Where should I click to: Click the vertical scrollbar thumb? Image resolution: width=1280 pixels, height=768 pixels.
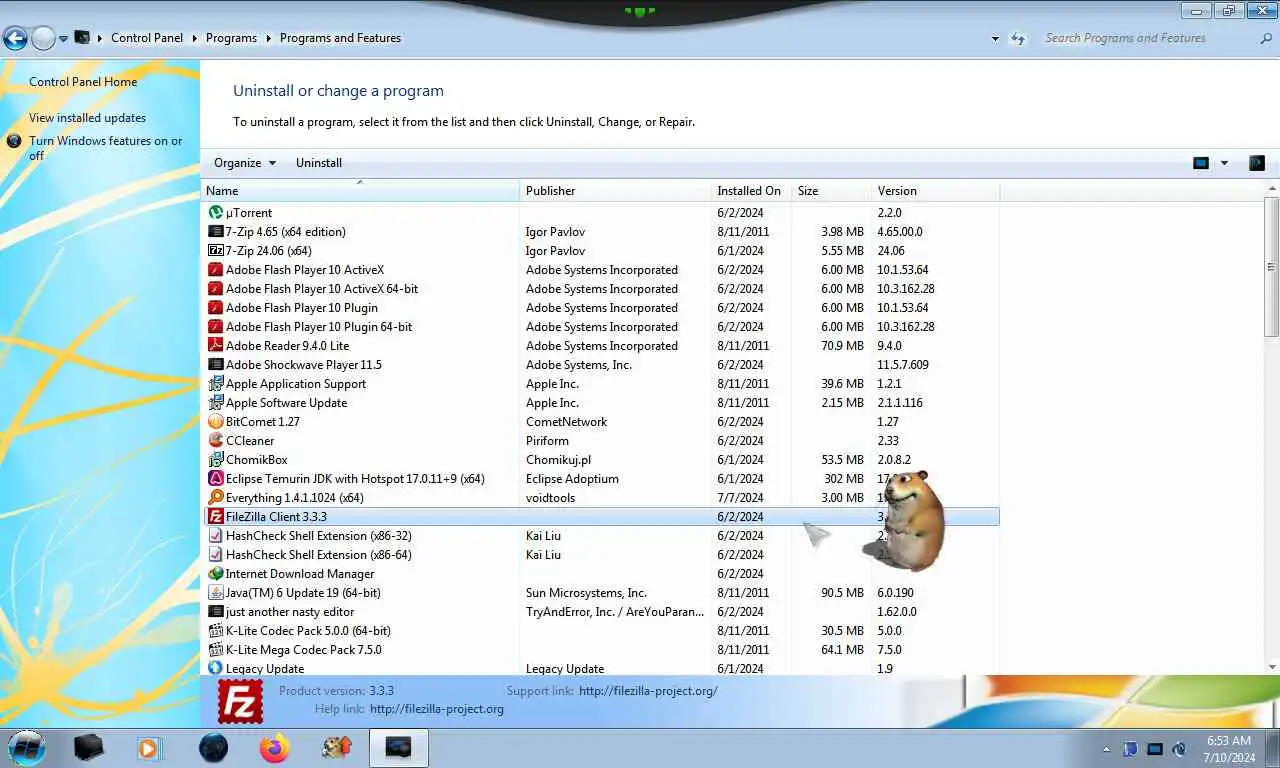(x=1272, y=266)
